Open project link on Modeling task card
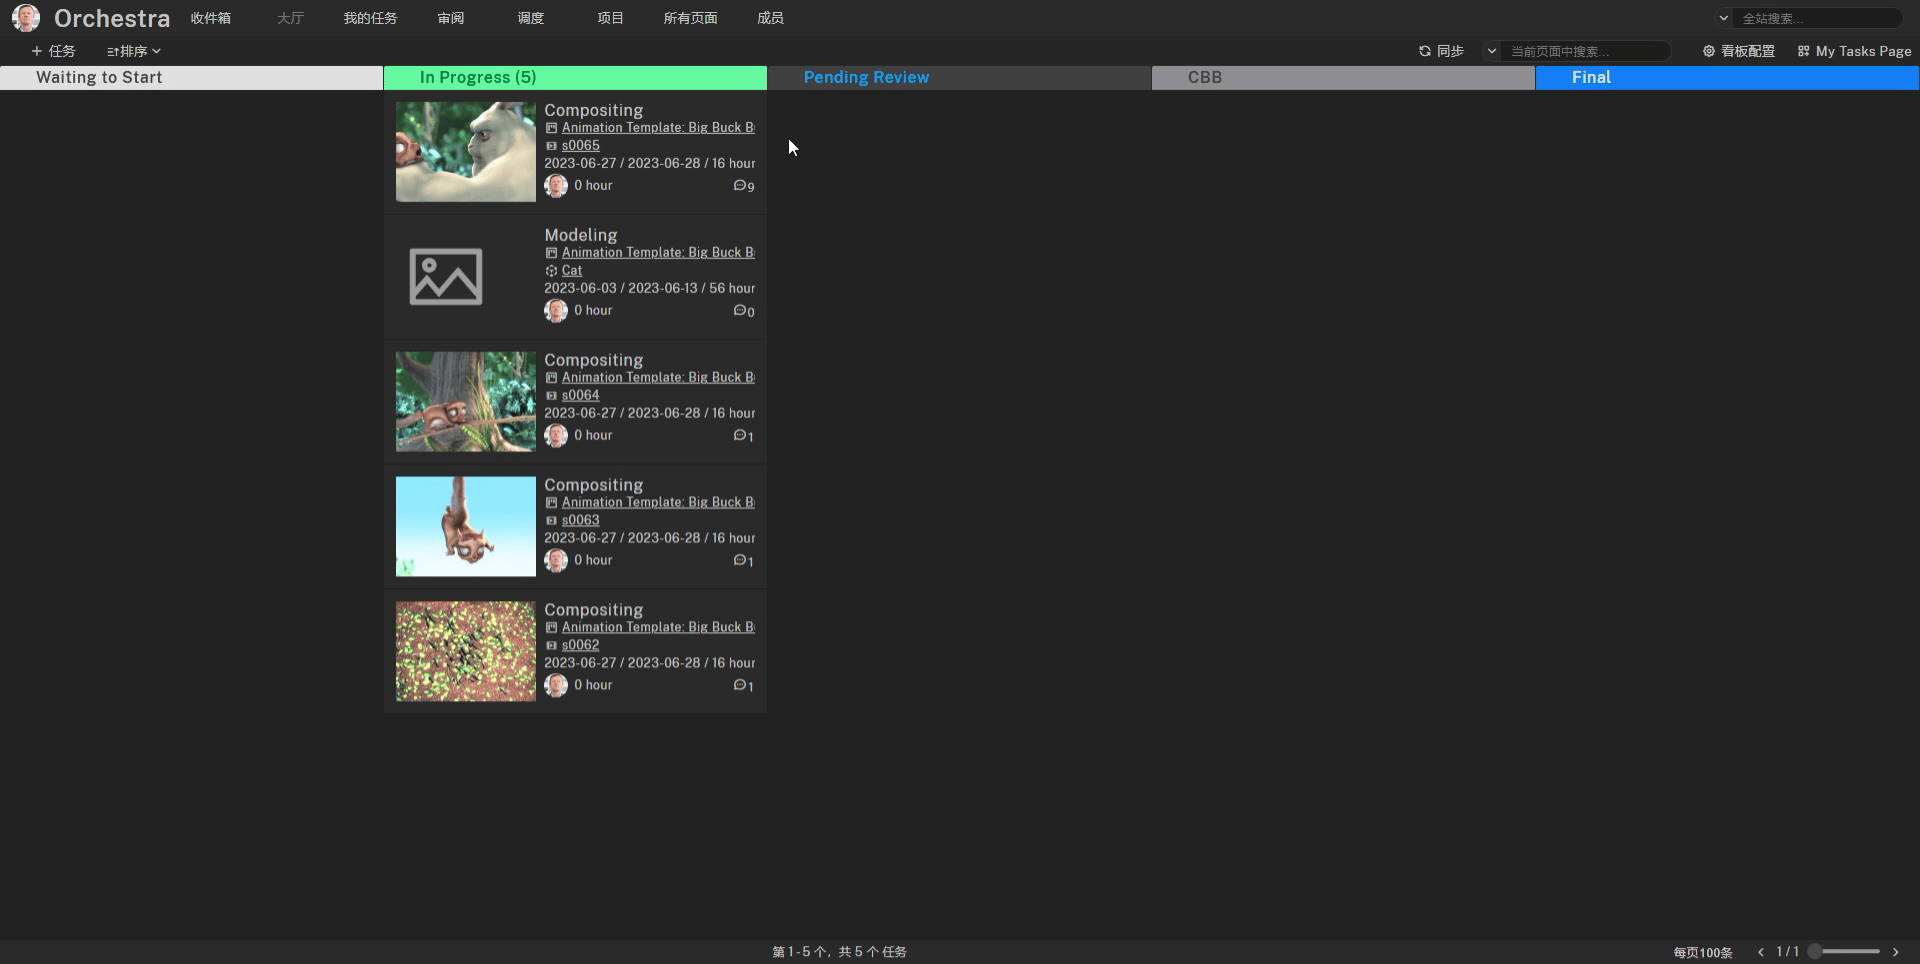The width and height of the screenshot is (1920, 964). (658, 253)
